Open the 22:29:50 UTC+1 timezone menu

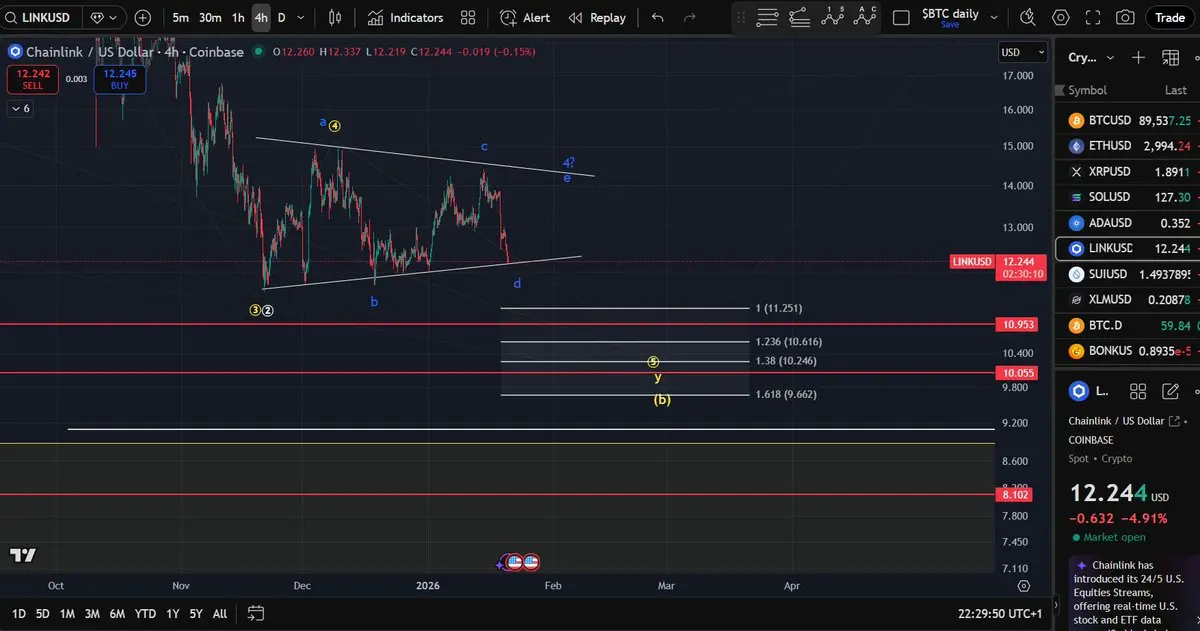click(1000, 613)
